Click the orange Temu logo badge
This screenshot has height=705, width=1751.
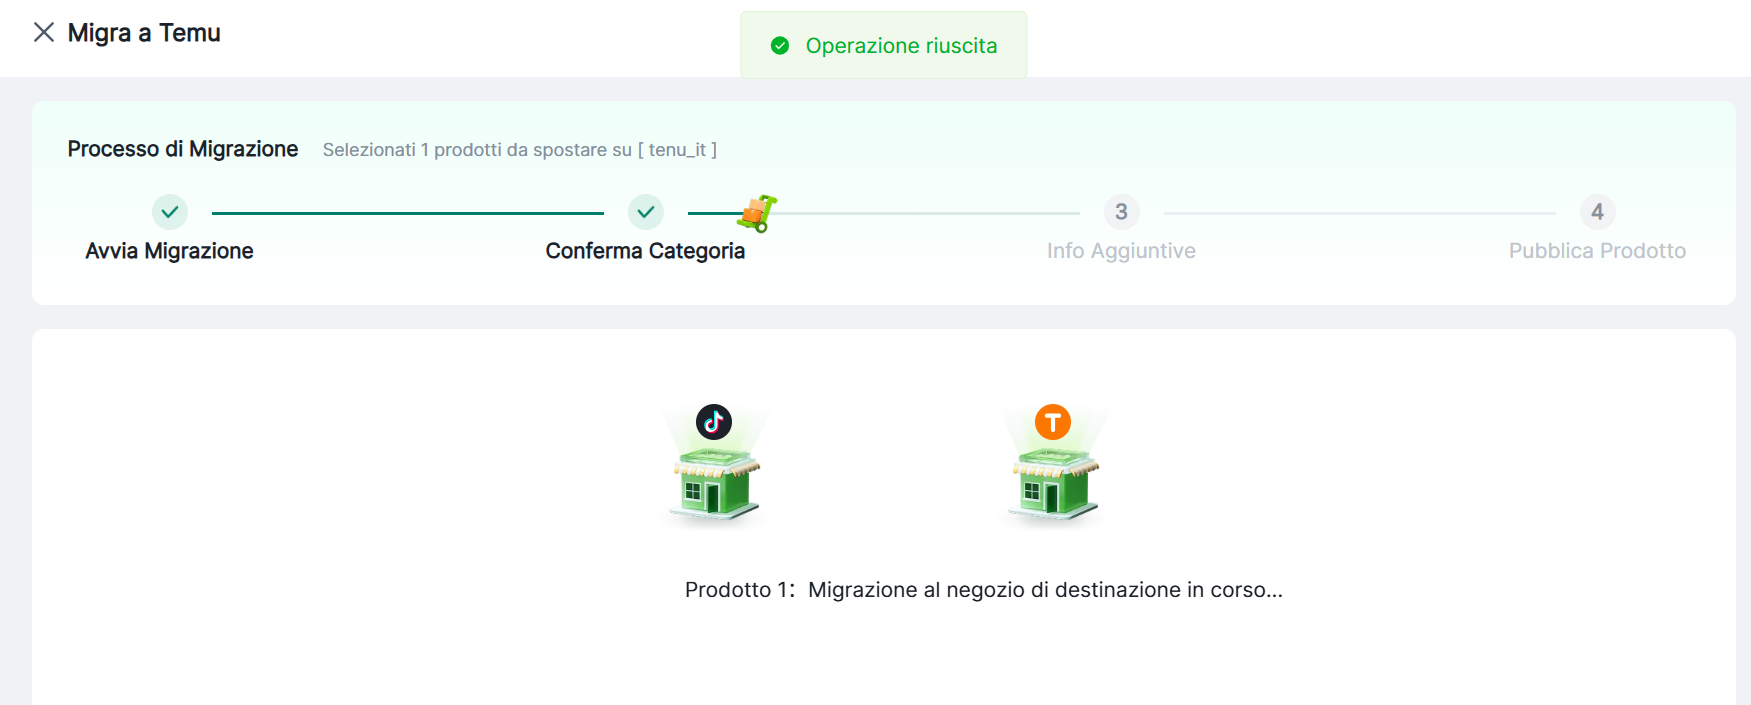pos(1052,422)
